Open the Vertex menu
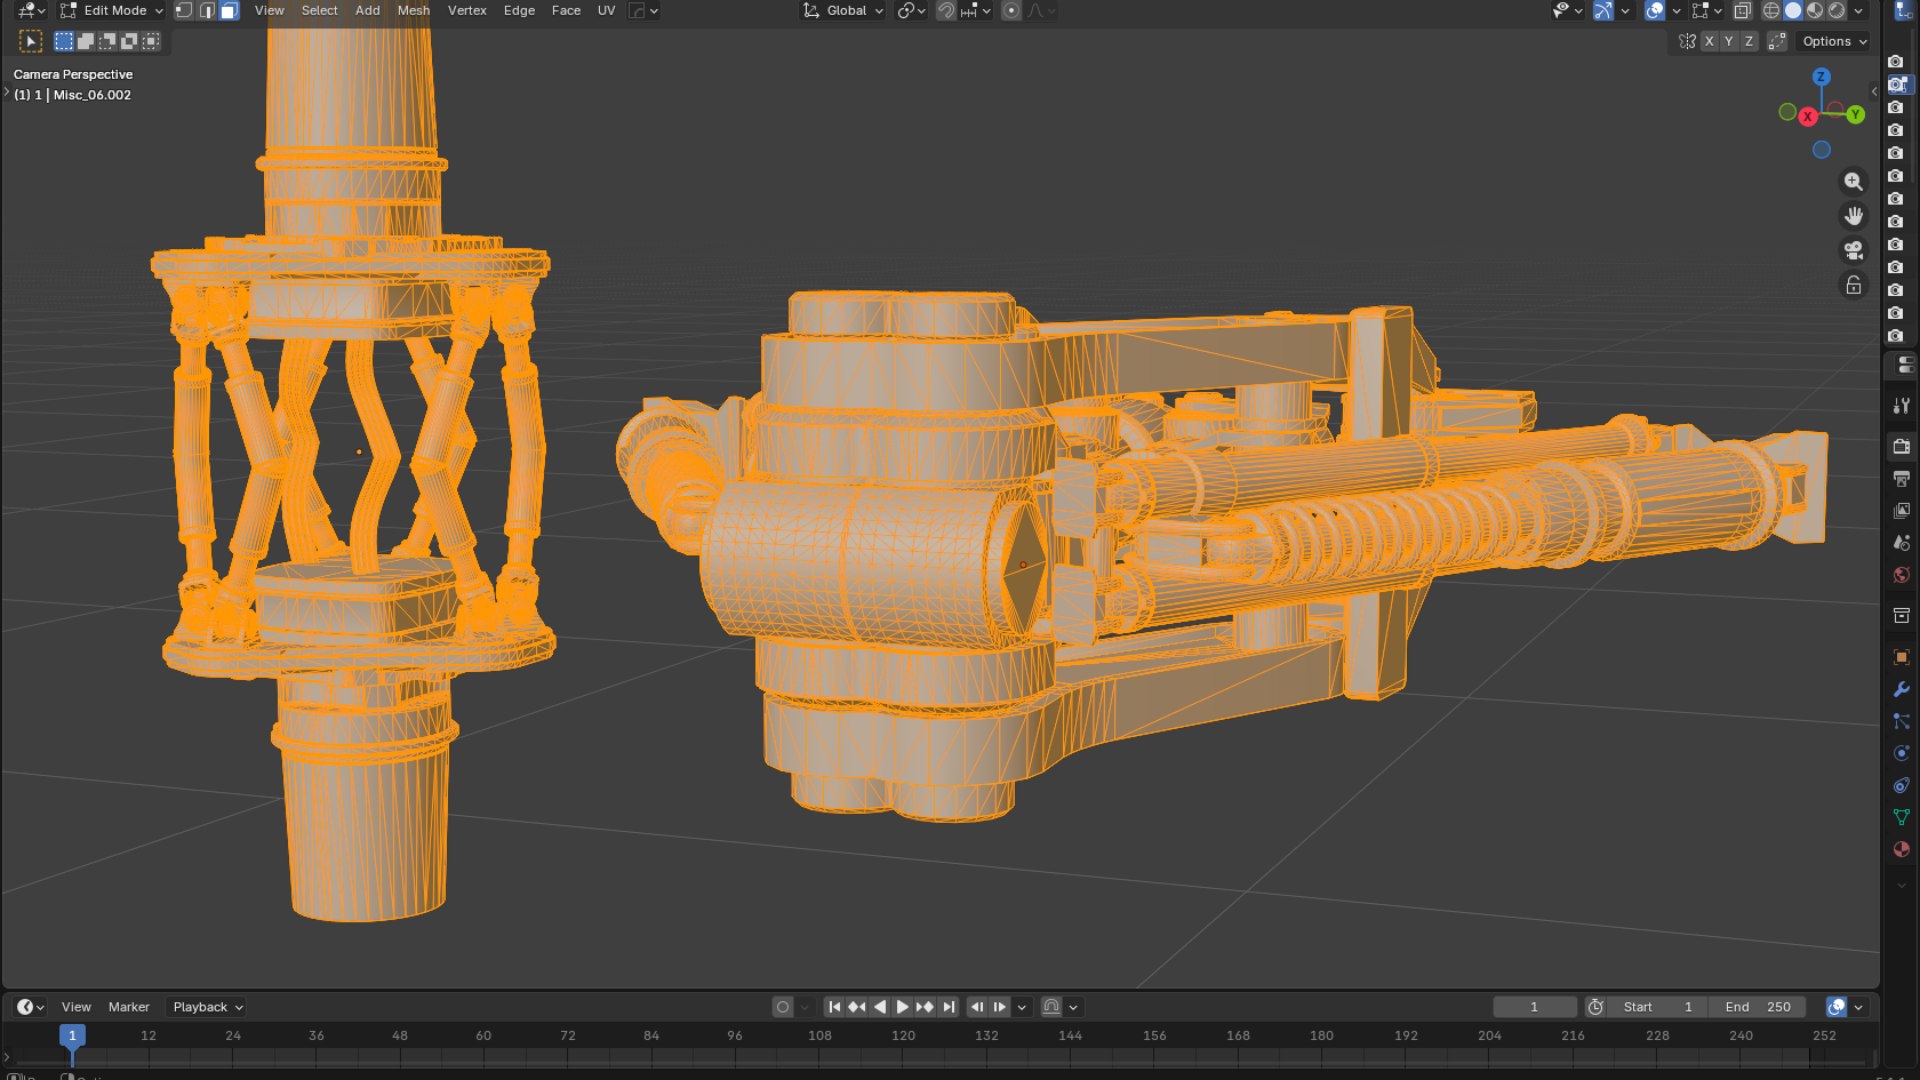Viewport: 1920px width, 1080px height. pyautogui.click(x=467, y=11)
